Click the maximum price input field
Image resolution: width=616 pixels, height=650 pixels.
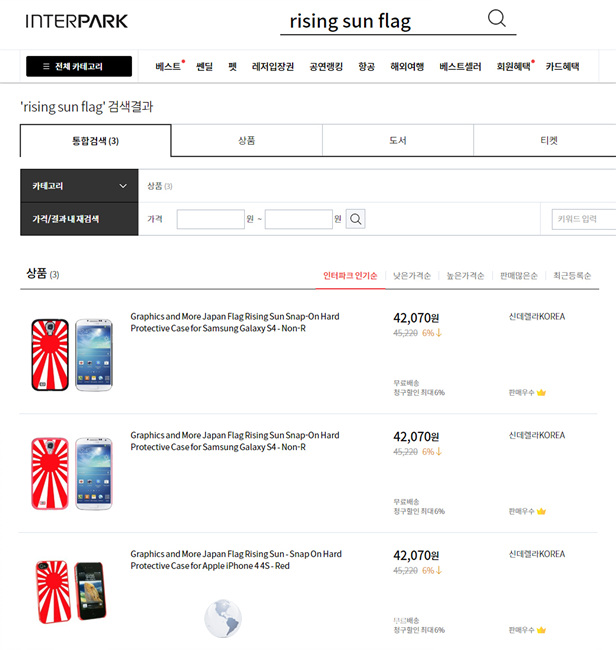point(299,219)
